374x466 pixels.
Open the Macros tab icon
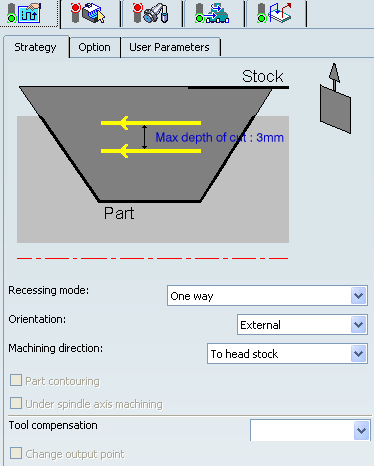(x=274, y=13)
